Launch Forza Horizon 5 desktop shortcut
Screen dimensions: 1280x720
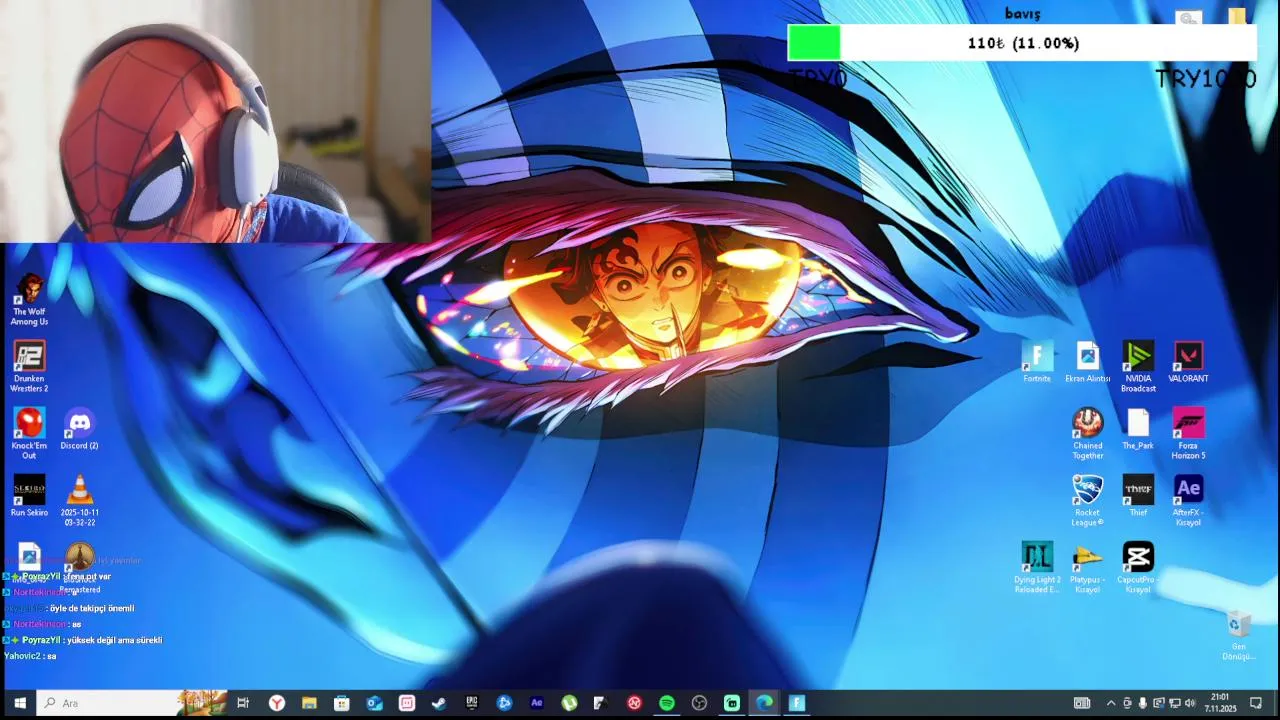(1188, 434)
